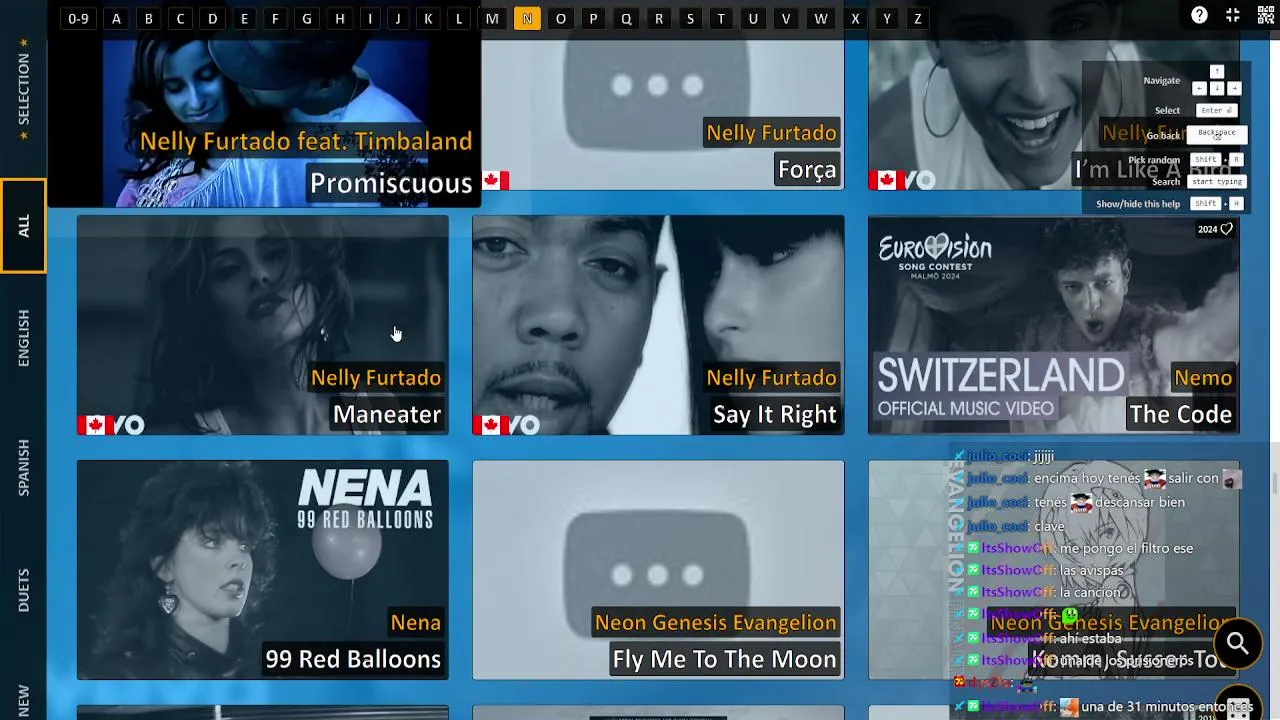The image size is (1280, 720).
Task: Jump to letter W in the index
Action: pos(821,19)
